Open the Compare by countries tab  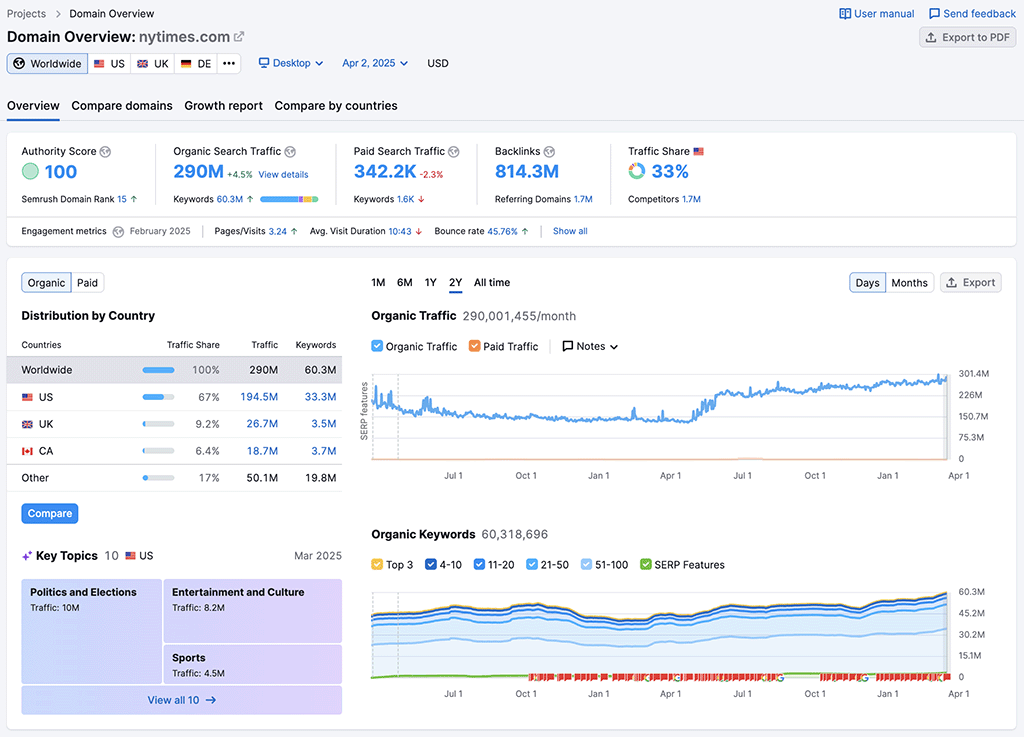click(x=336, y=106)
